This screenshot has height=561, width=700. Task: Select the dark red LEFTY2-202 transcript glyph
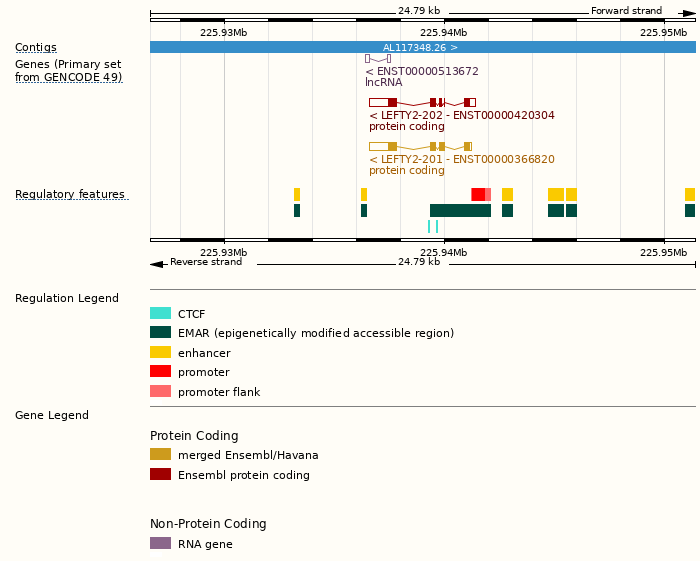(421, 102)
